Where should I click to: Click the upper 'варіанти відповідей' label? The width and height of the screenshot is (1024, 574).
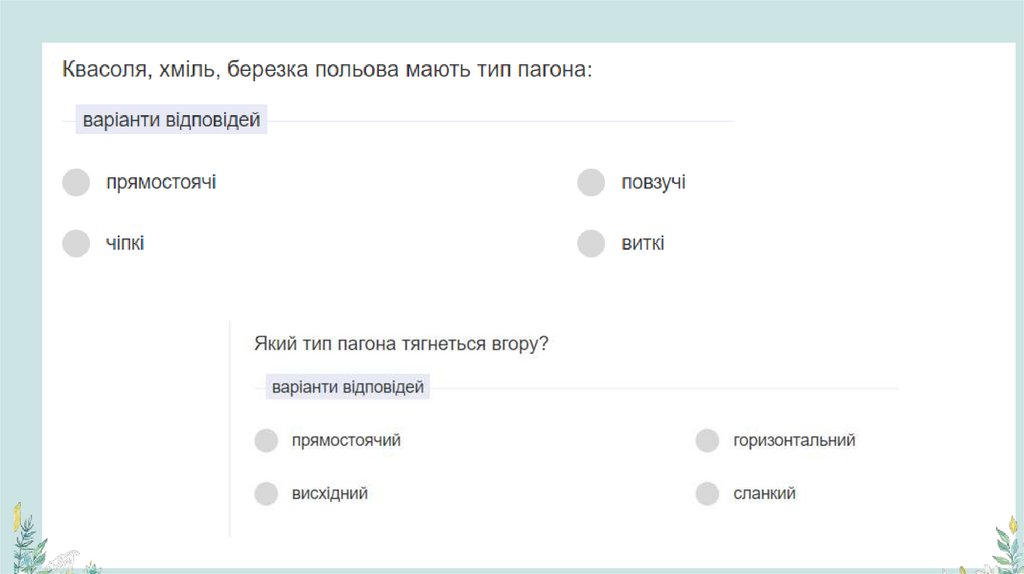point(172,121)
